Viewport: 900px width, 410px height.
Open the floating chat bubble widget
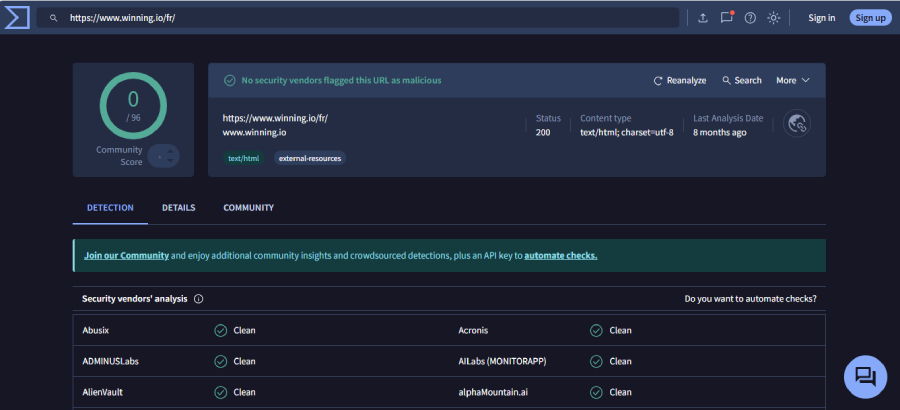[866, 377]
